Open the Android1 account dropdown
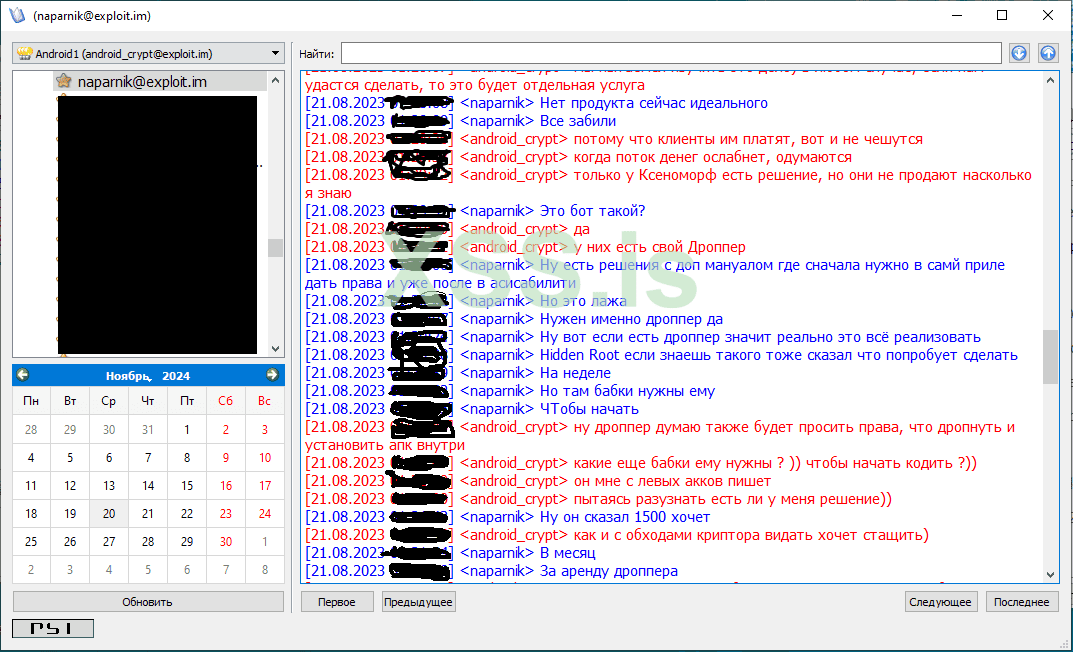 [x=148, y=53]
